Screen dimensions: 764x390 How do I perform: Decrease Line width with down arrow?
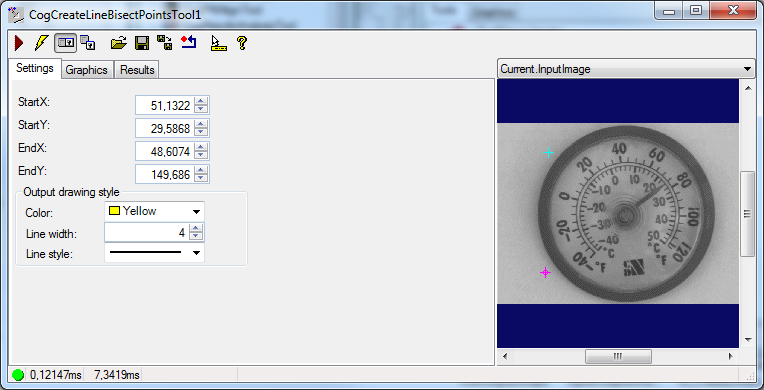coord(196,237)
